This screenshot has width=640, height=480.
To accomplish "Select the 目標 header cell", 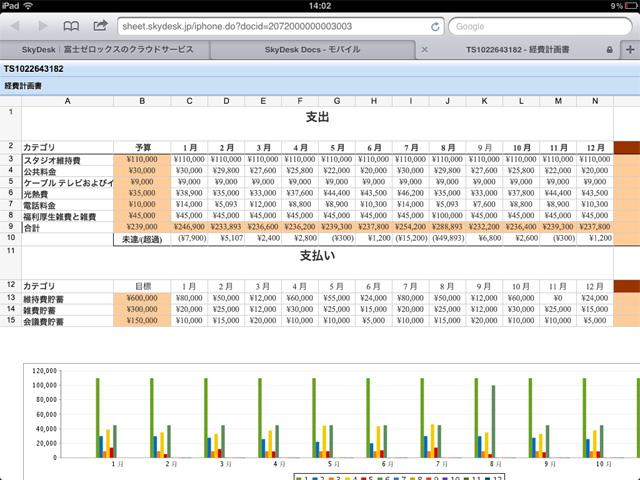I will click(142, 286).
